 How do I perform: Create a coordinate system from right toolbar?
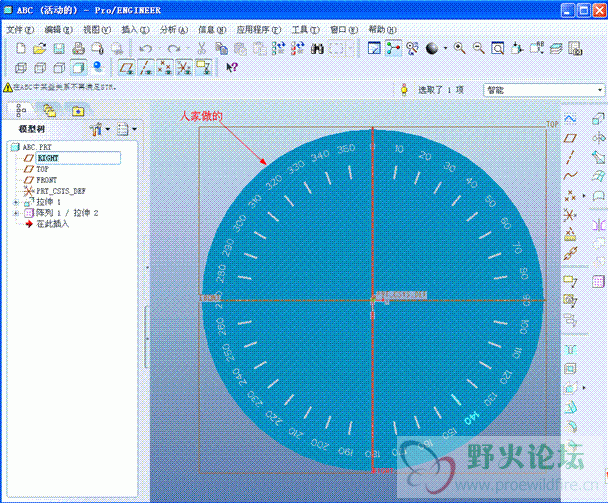click(570, 214)
